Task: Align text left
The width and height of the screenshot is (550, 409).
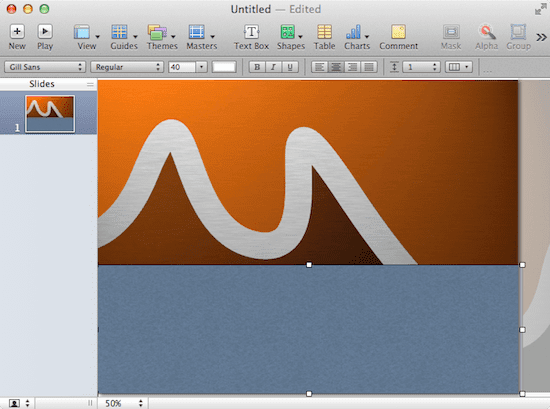Action: click(319, 67)
